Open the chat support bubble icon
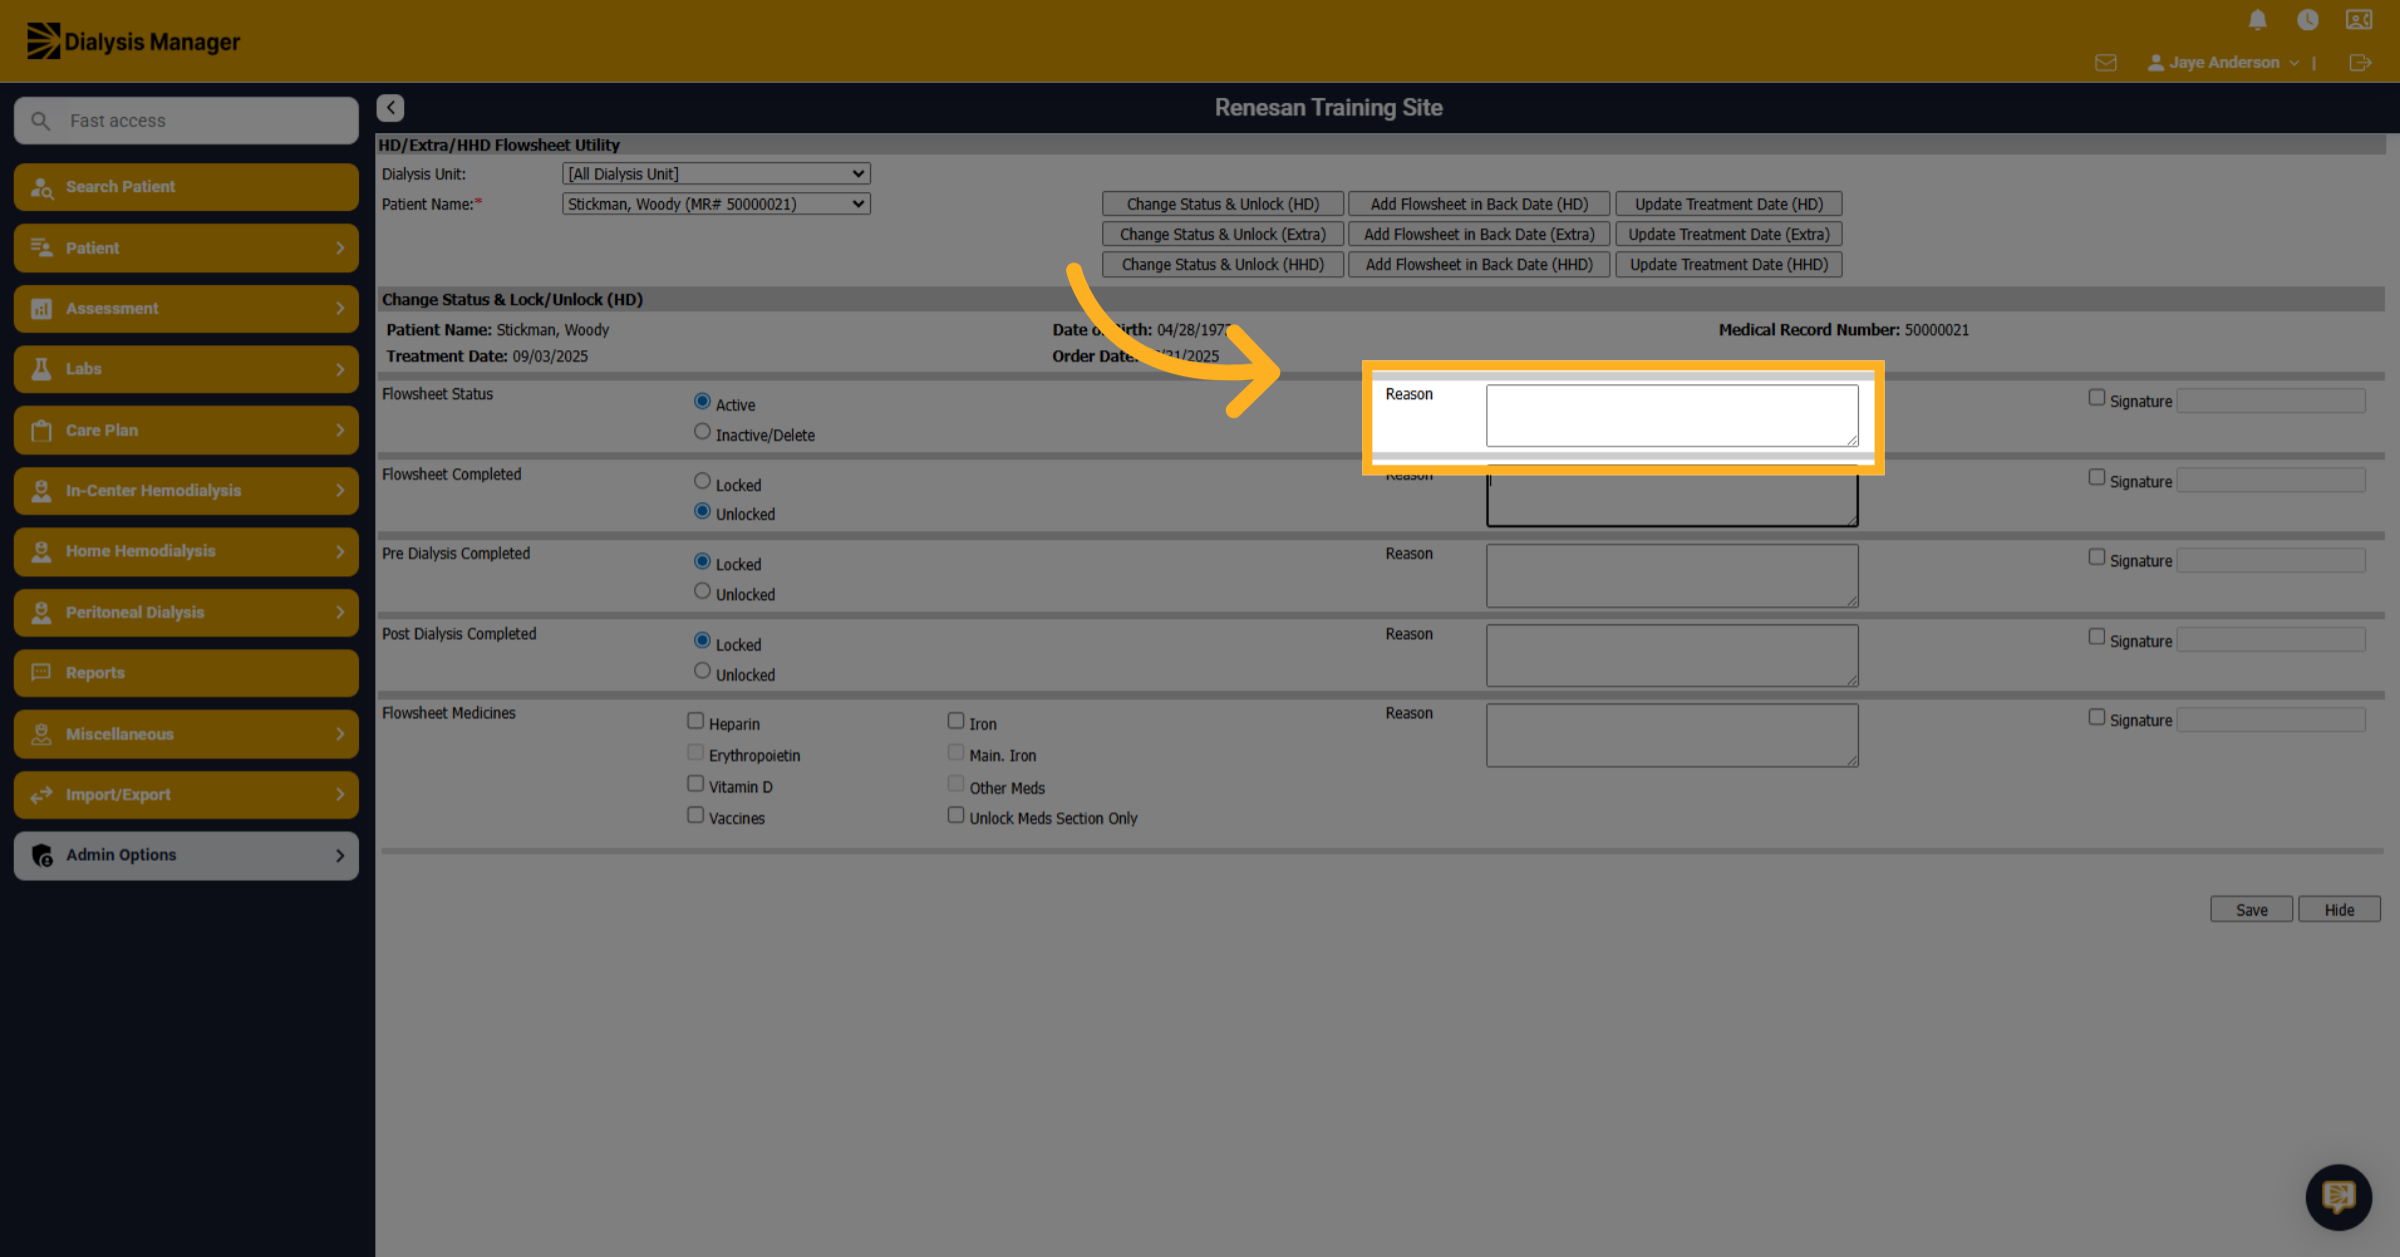The image size is (2400, 1257). point(2338,1196)
